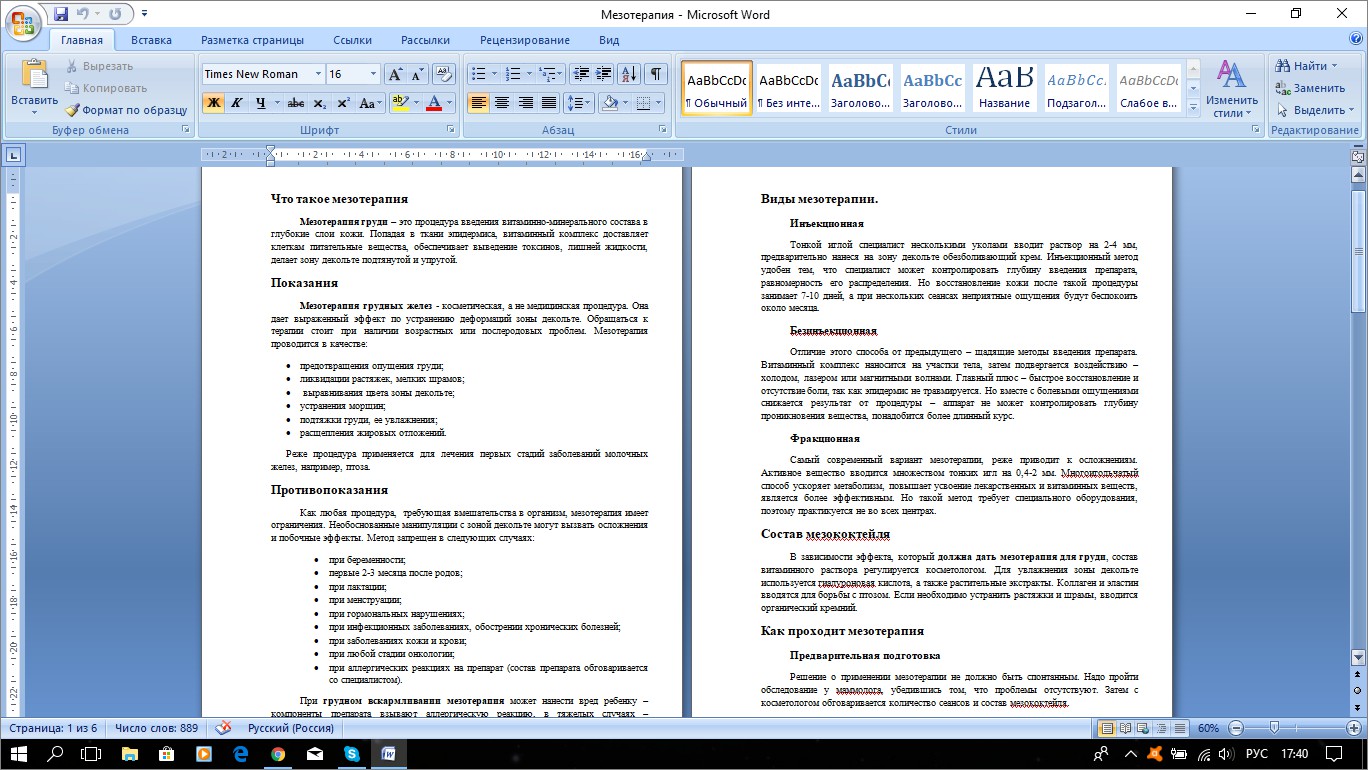Save the document from Quick Access toolbar

[x=61, y=15]
